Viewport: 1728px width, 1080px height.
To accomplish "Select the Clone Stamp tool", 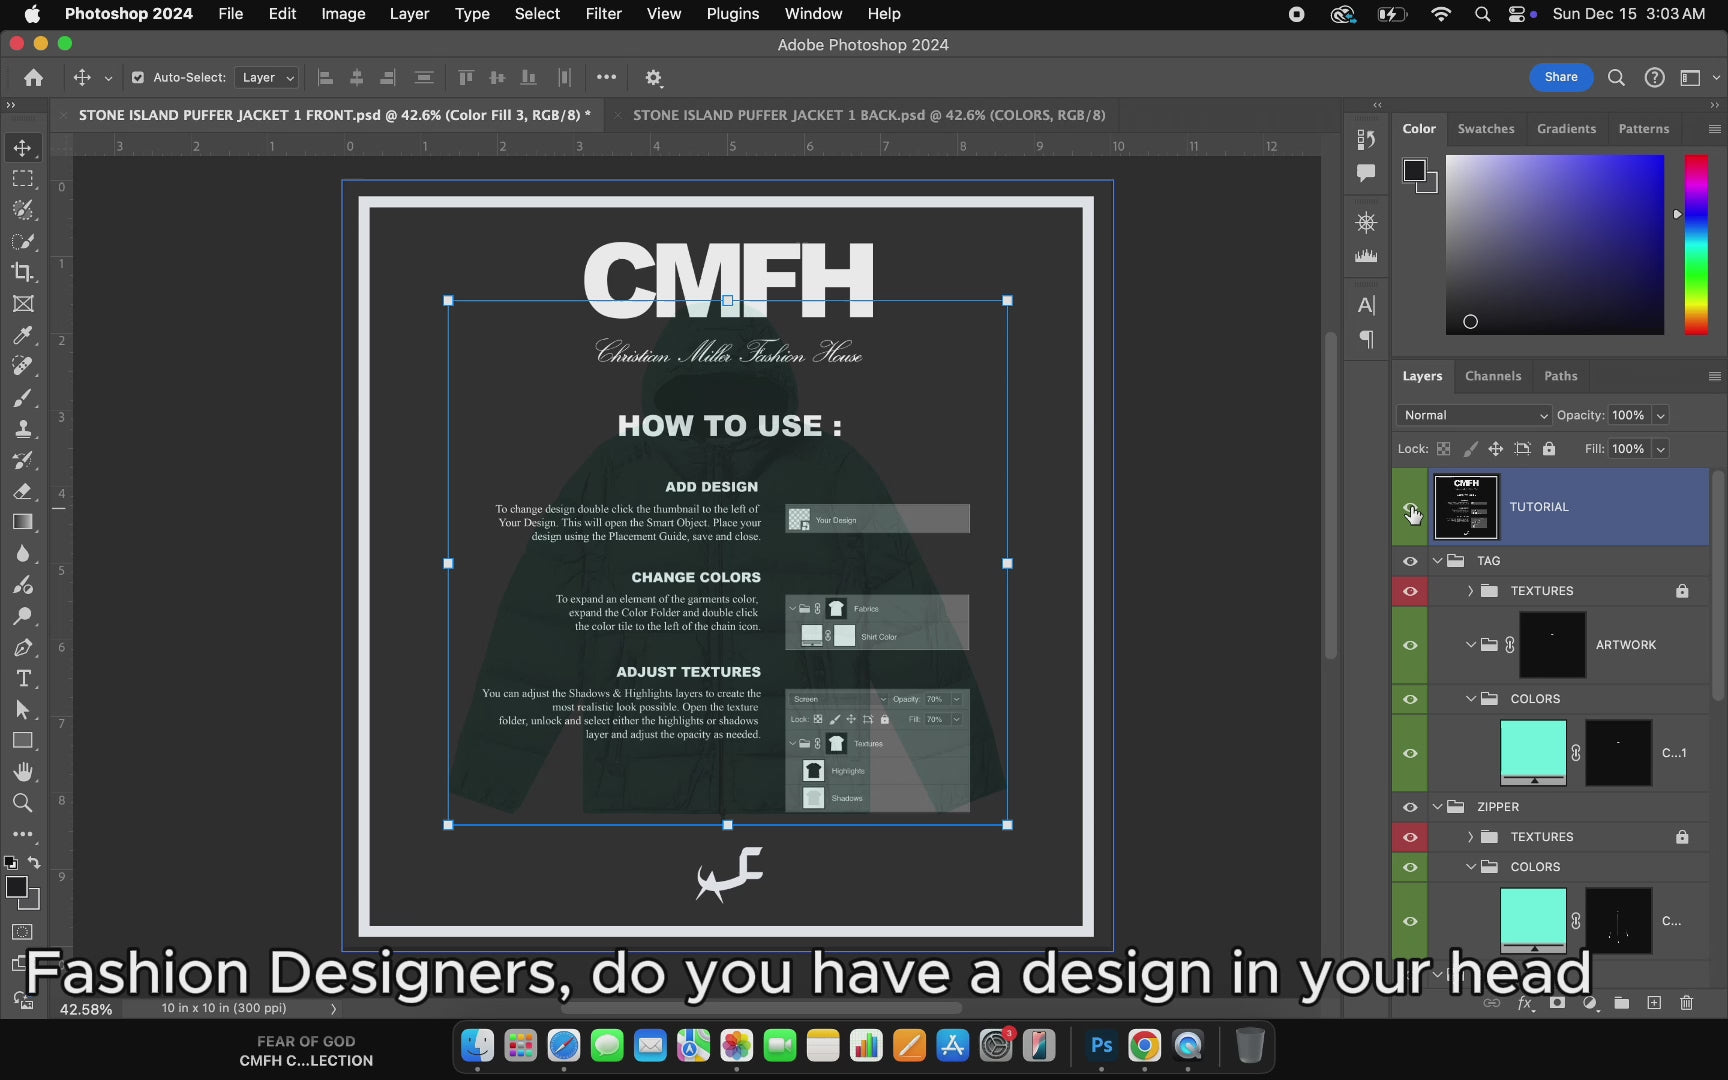I will (x=22, y=429).
